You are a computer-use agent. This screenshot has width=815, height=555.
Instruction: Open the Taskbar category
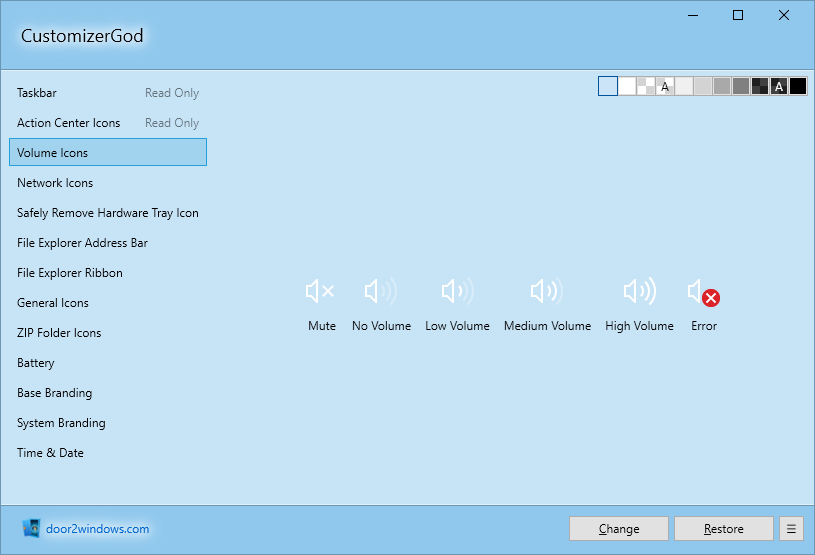click(x=108, y=92)
